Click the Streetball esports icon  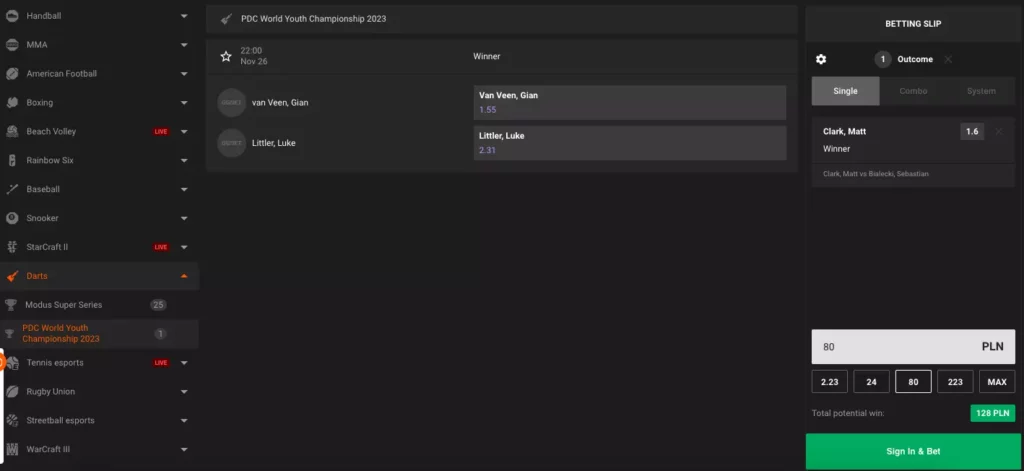coord(12,420)
